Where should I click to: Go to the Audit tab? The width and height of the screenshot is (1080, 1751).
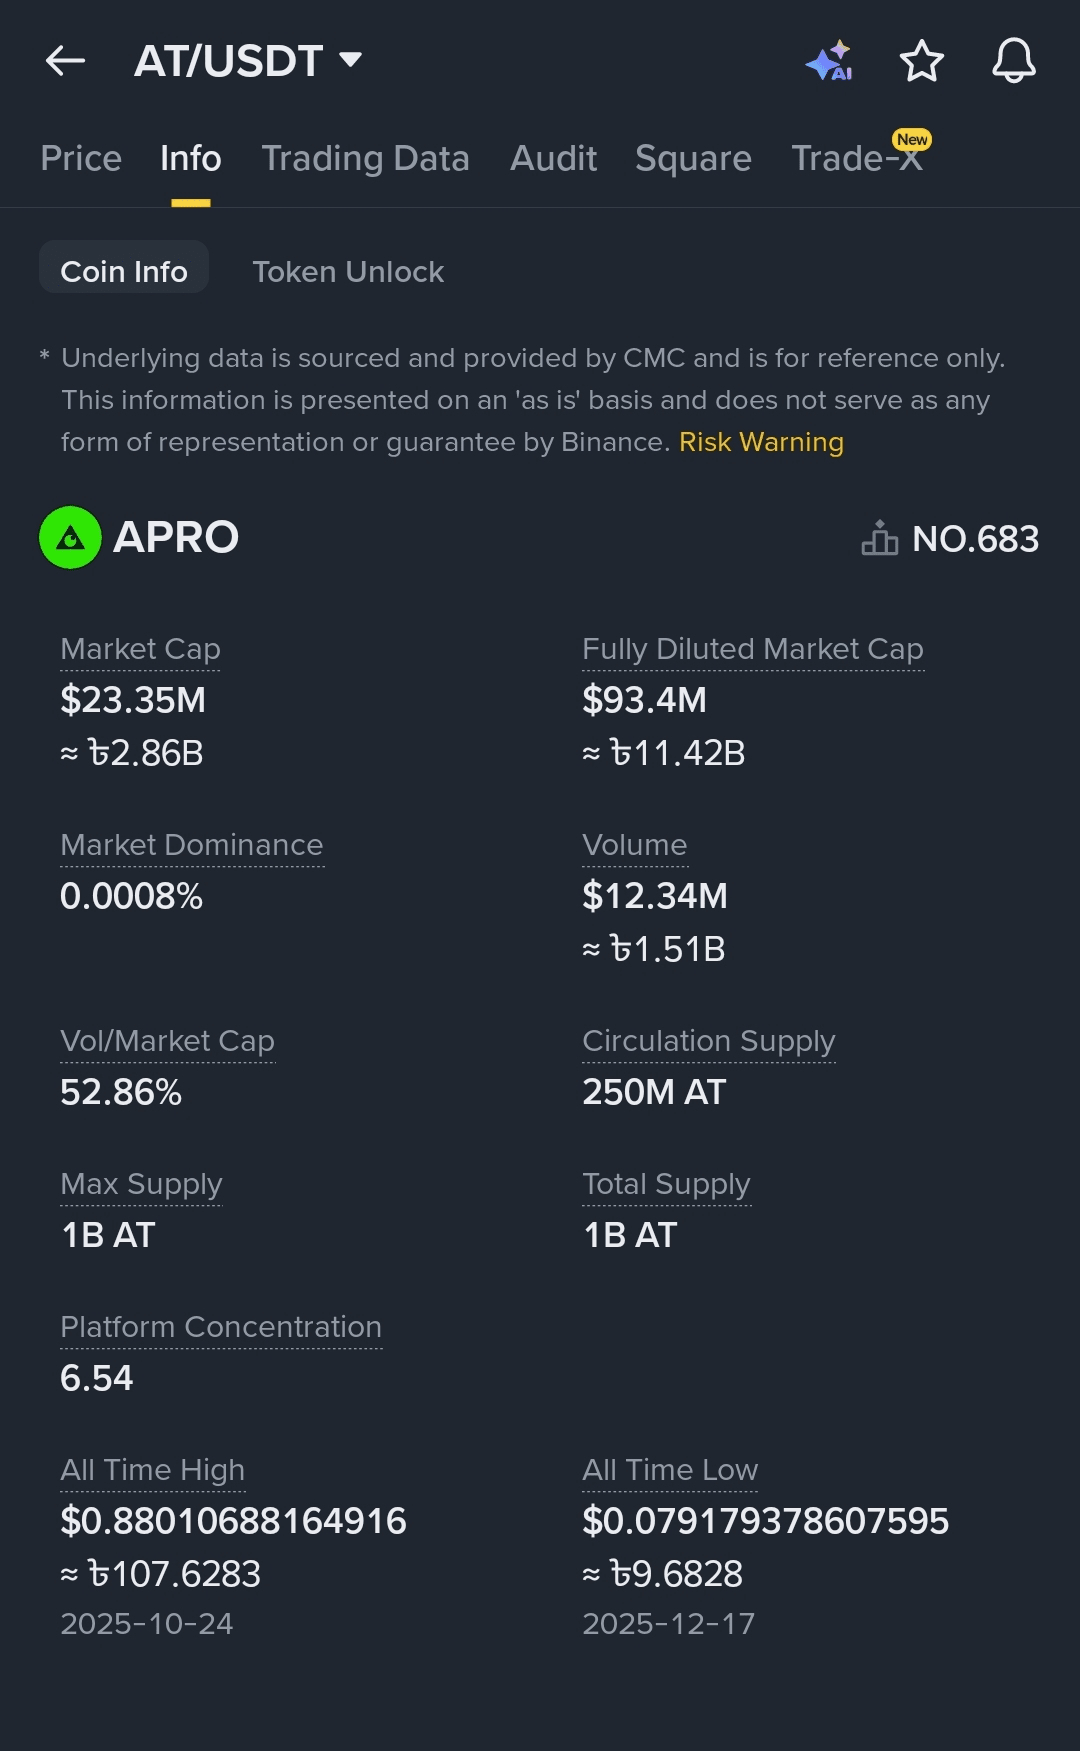point(553,158)
